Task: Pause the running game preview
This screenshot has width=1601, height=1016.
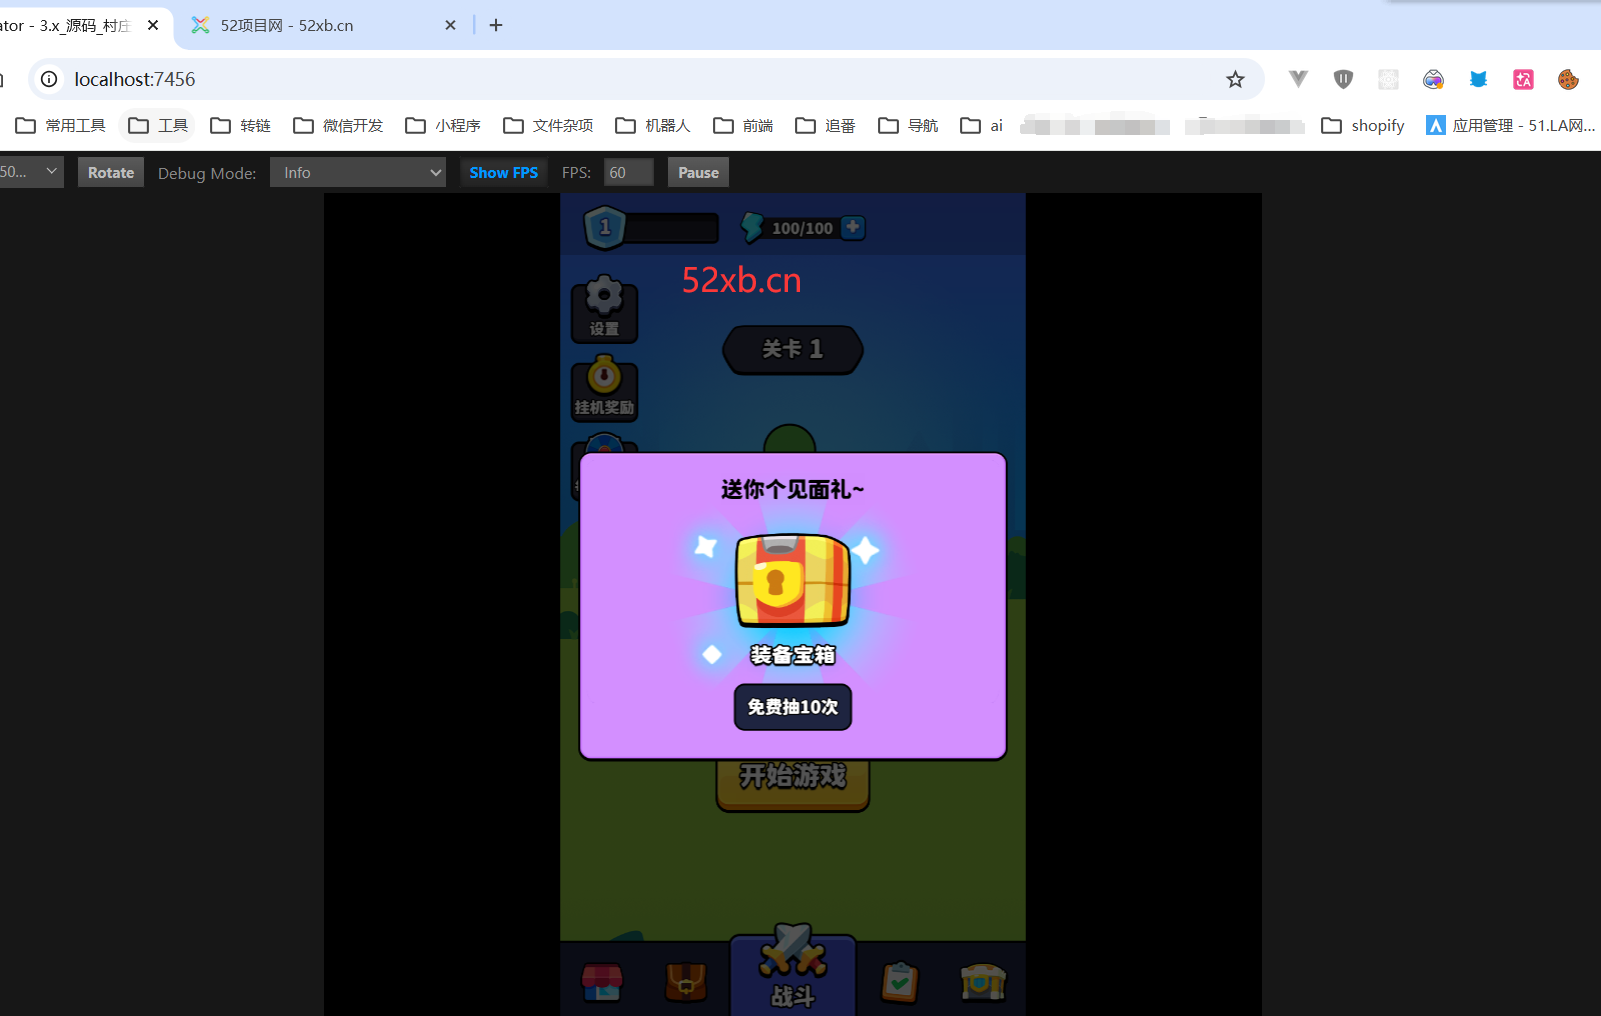Action: click(x=697, y=172)
